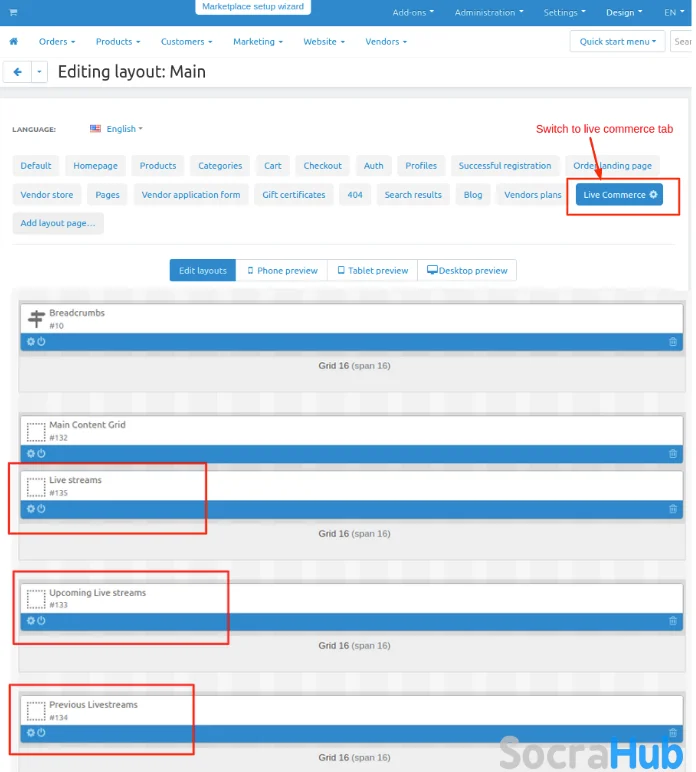Click the search input field
This screenshot has width=696, height=772.
click(681, 41)
